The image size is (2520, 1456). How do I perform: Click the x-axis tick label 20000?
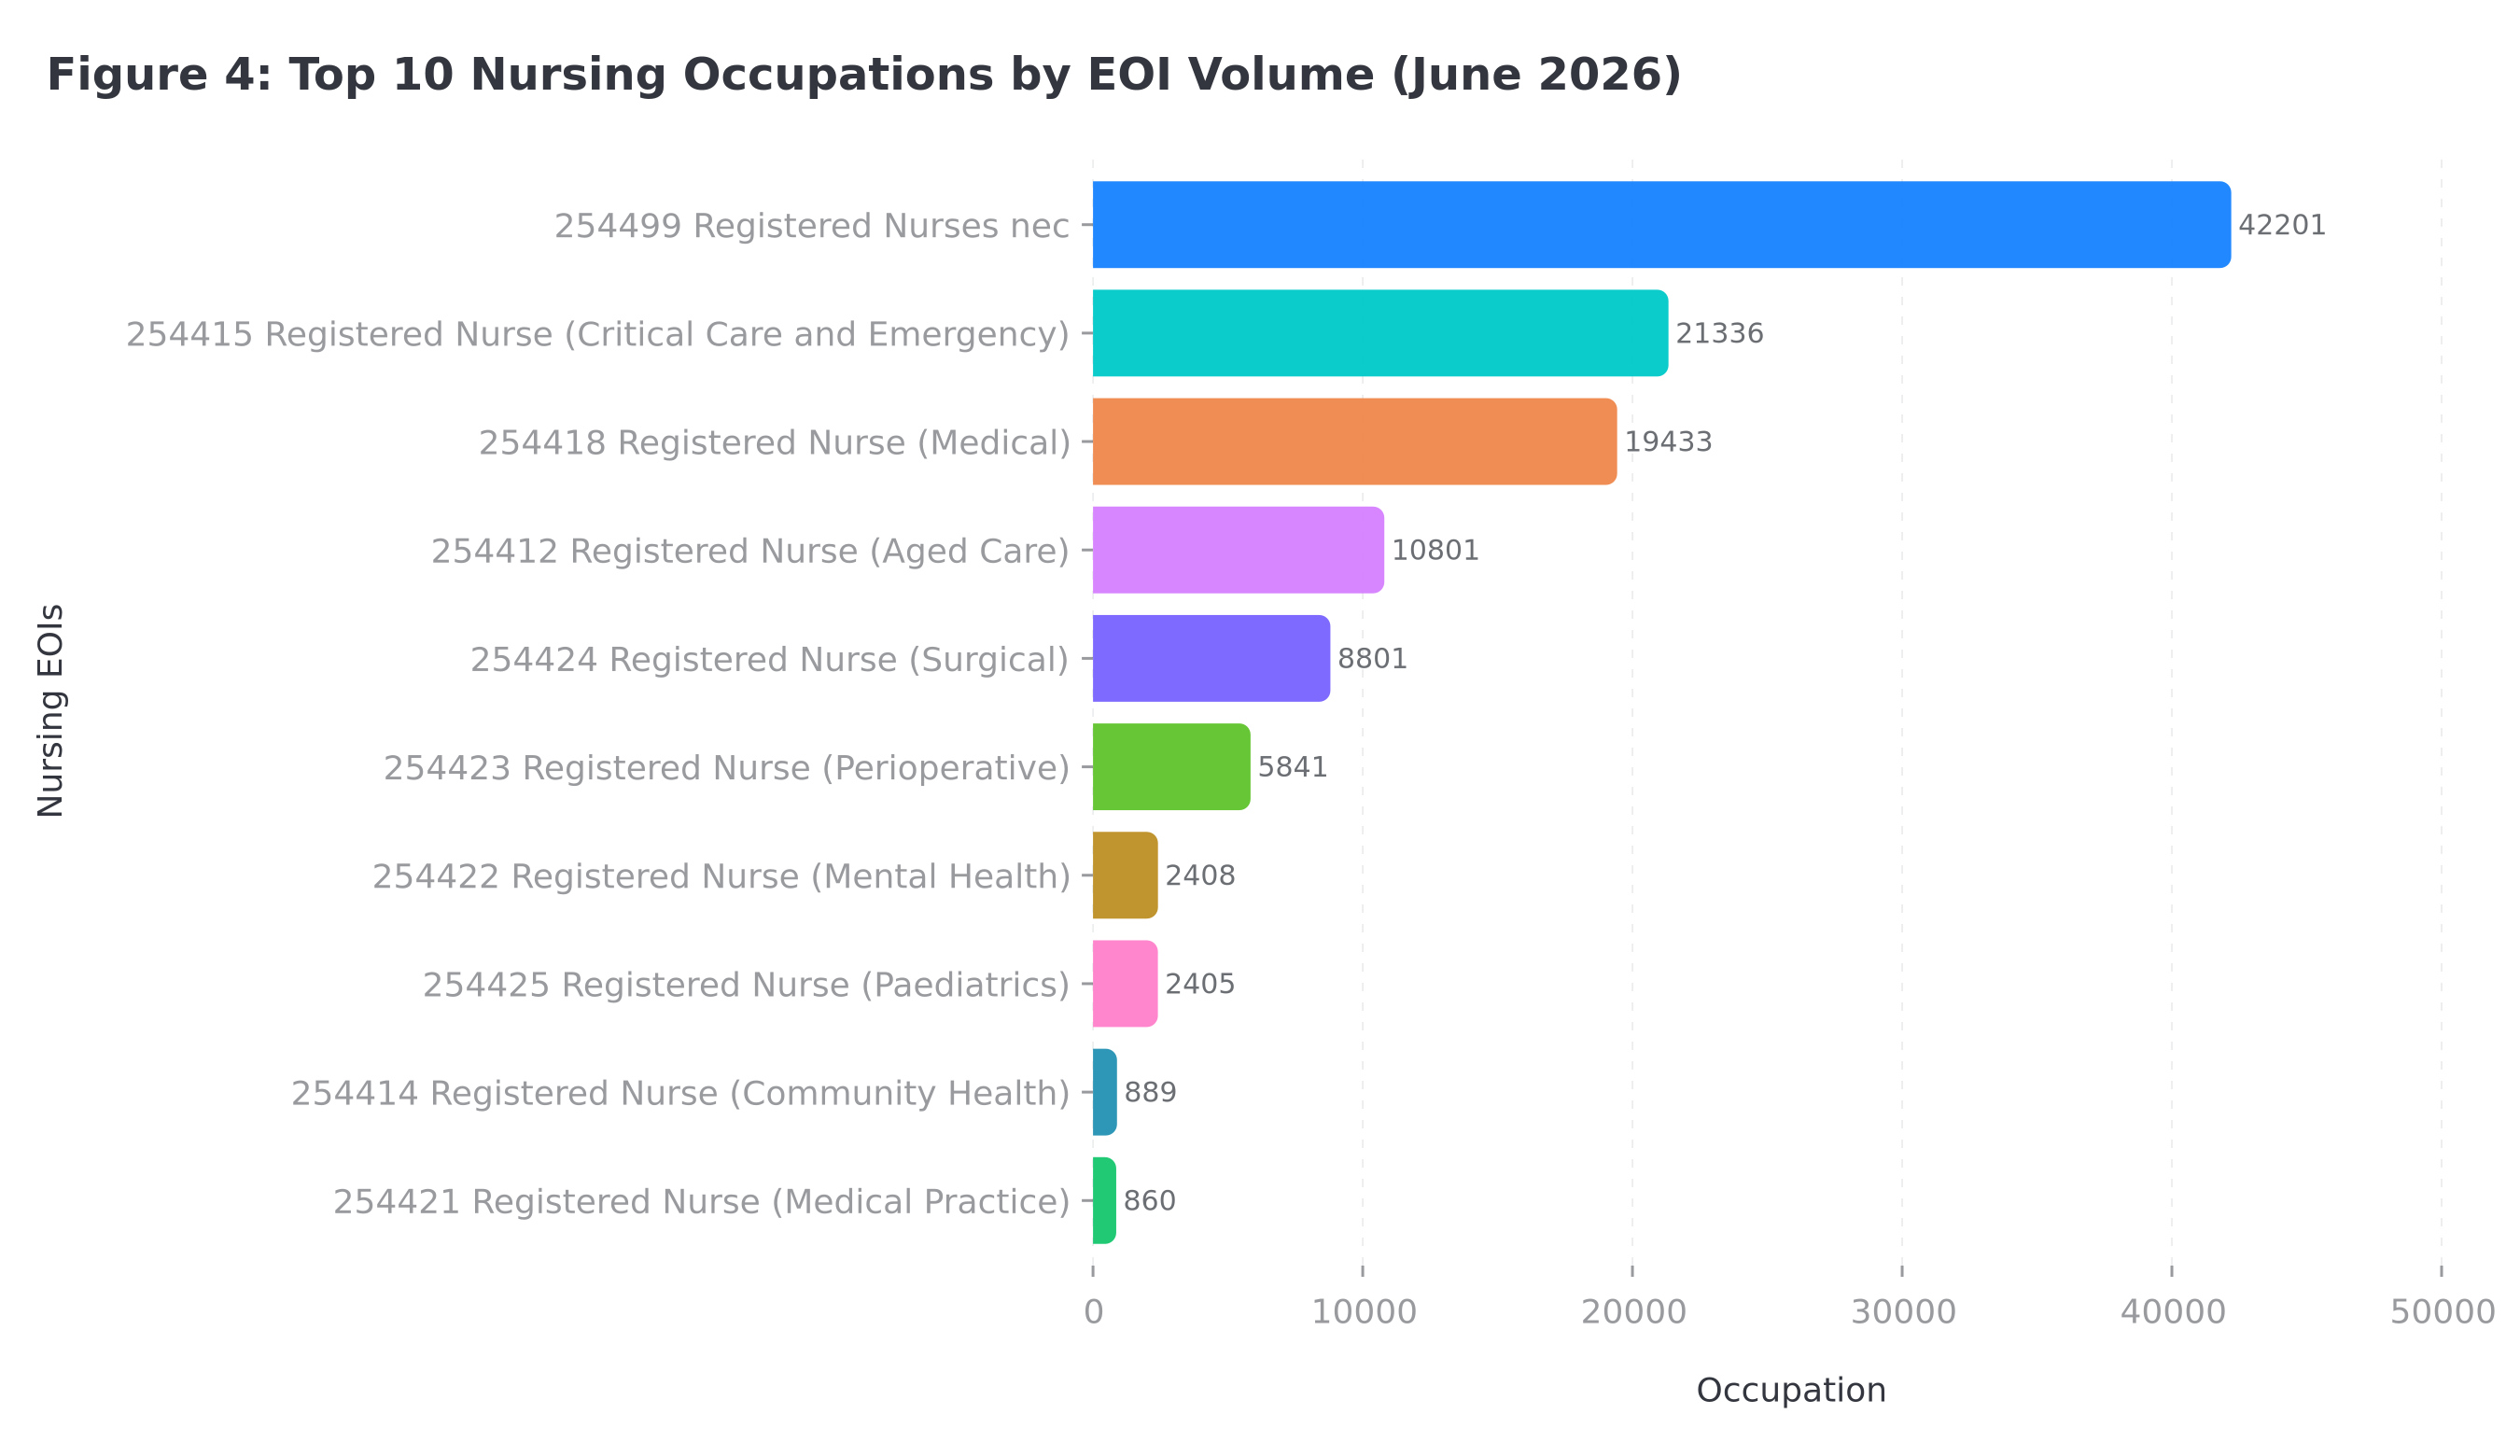[x=1634, y=1313]
